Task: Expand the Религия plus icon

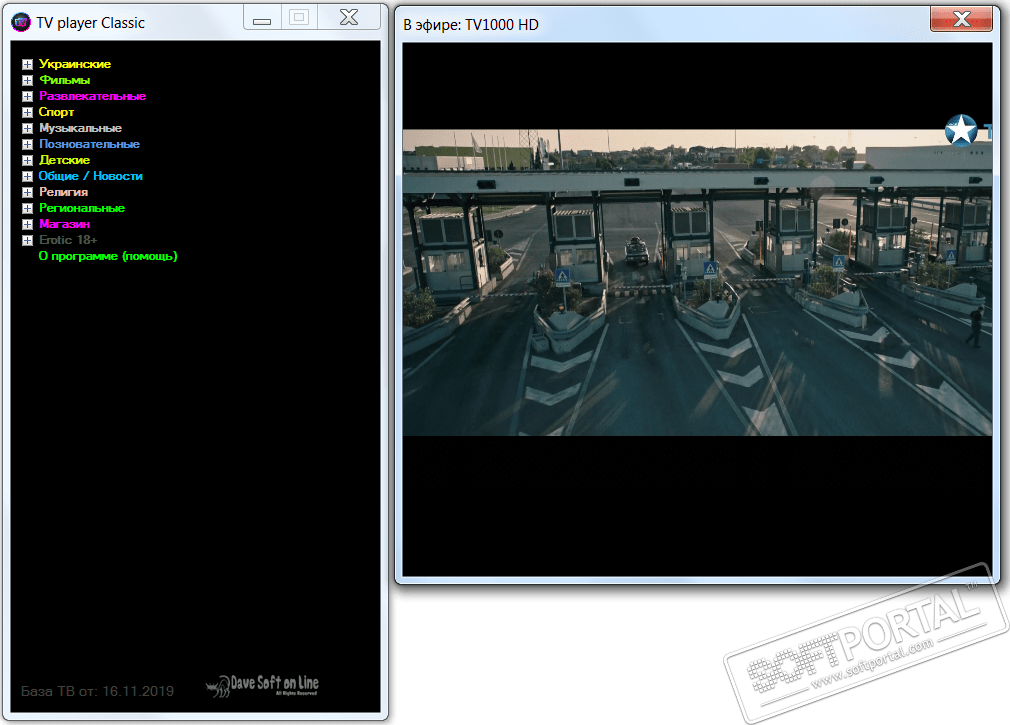Action: (x=27, y=193)
